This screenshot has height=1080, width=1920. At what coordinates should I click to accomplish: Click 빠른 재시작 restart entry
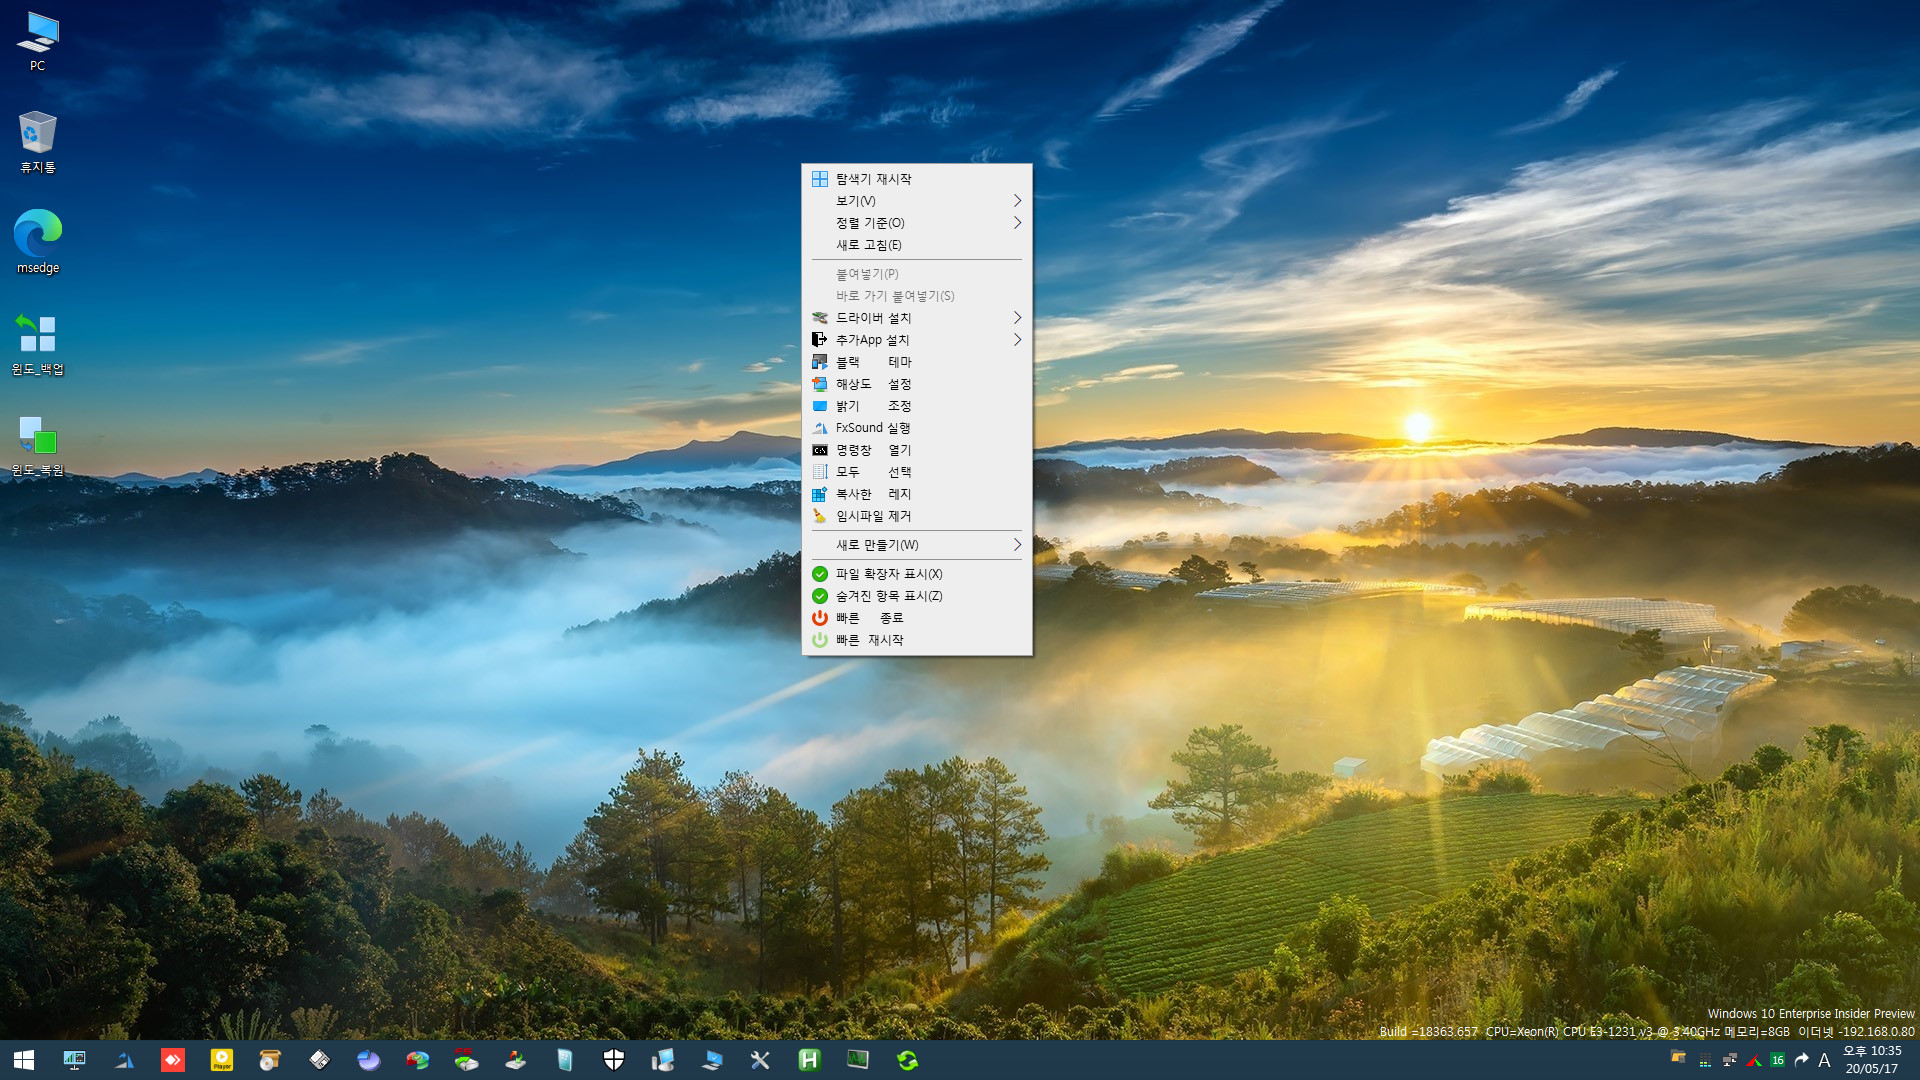917,640
